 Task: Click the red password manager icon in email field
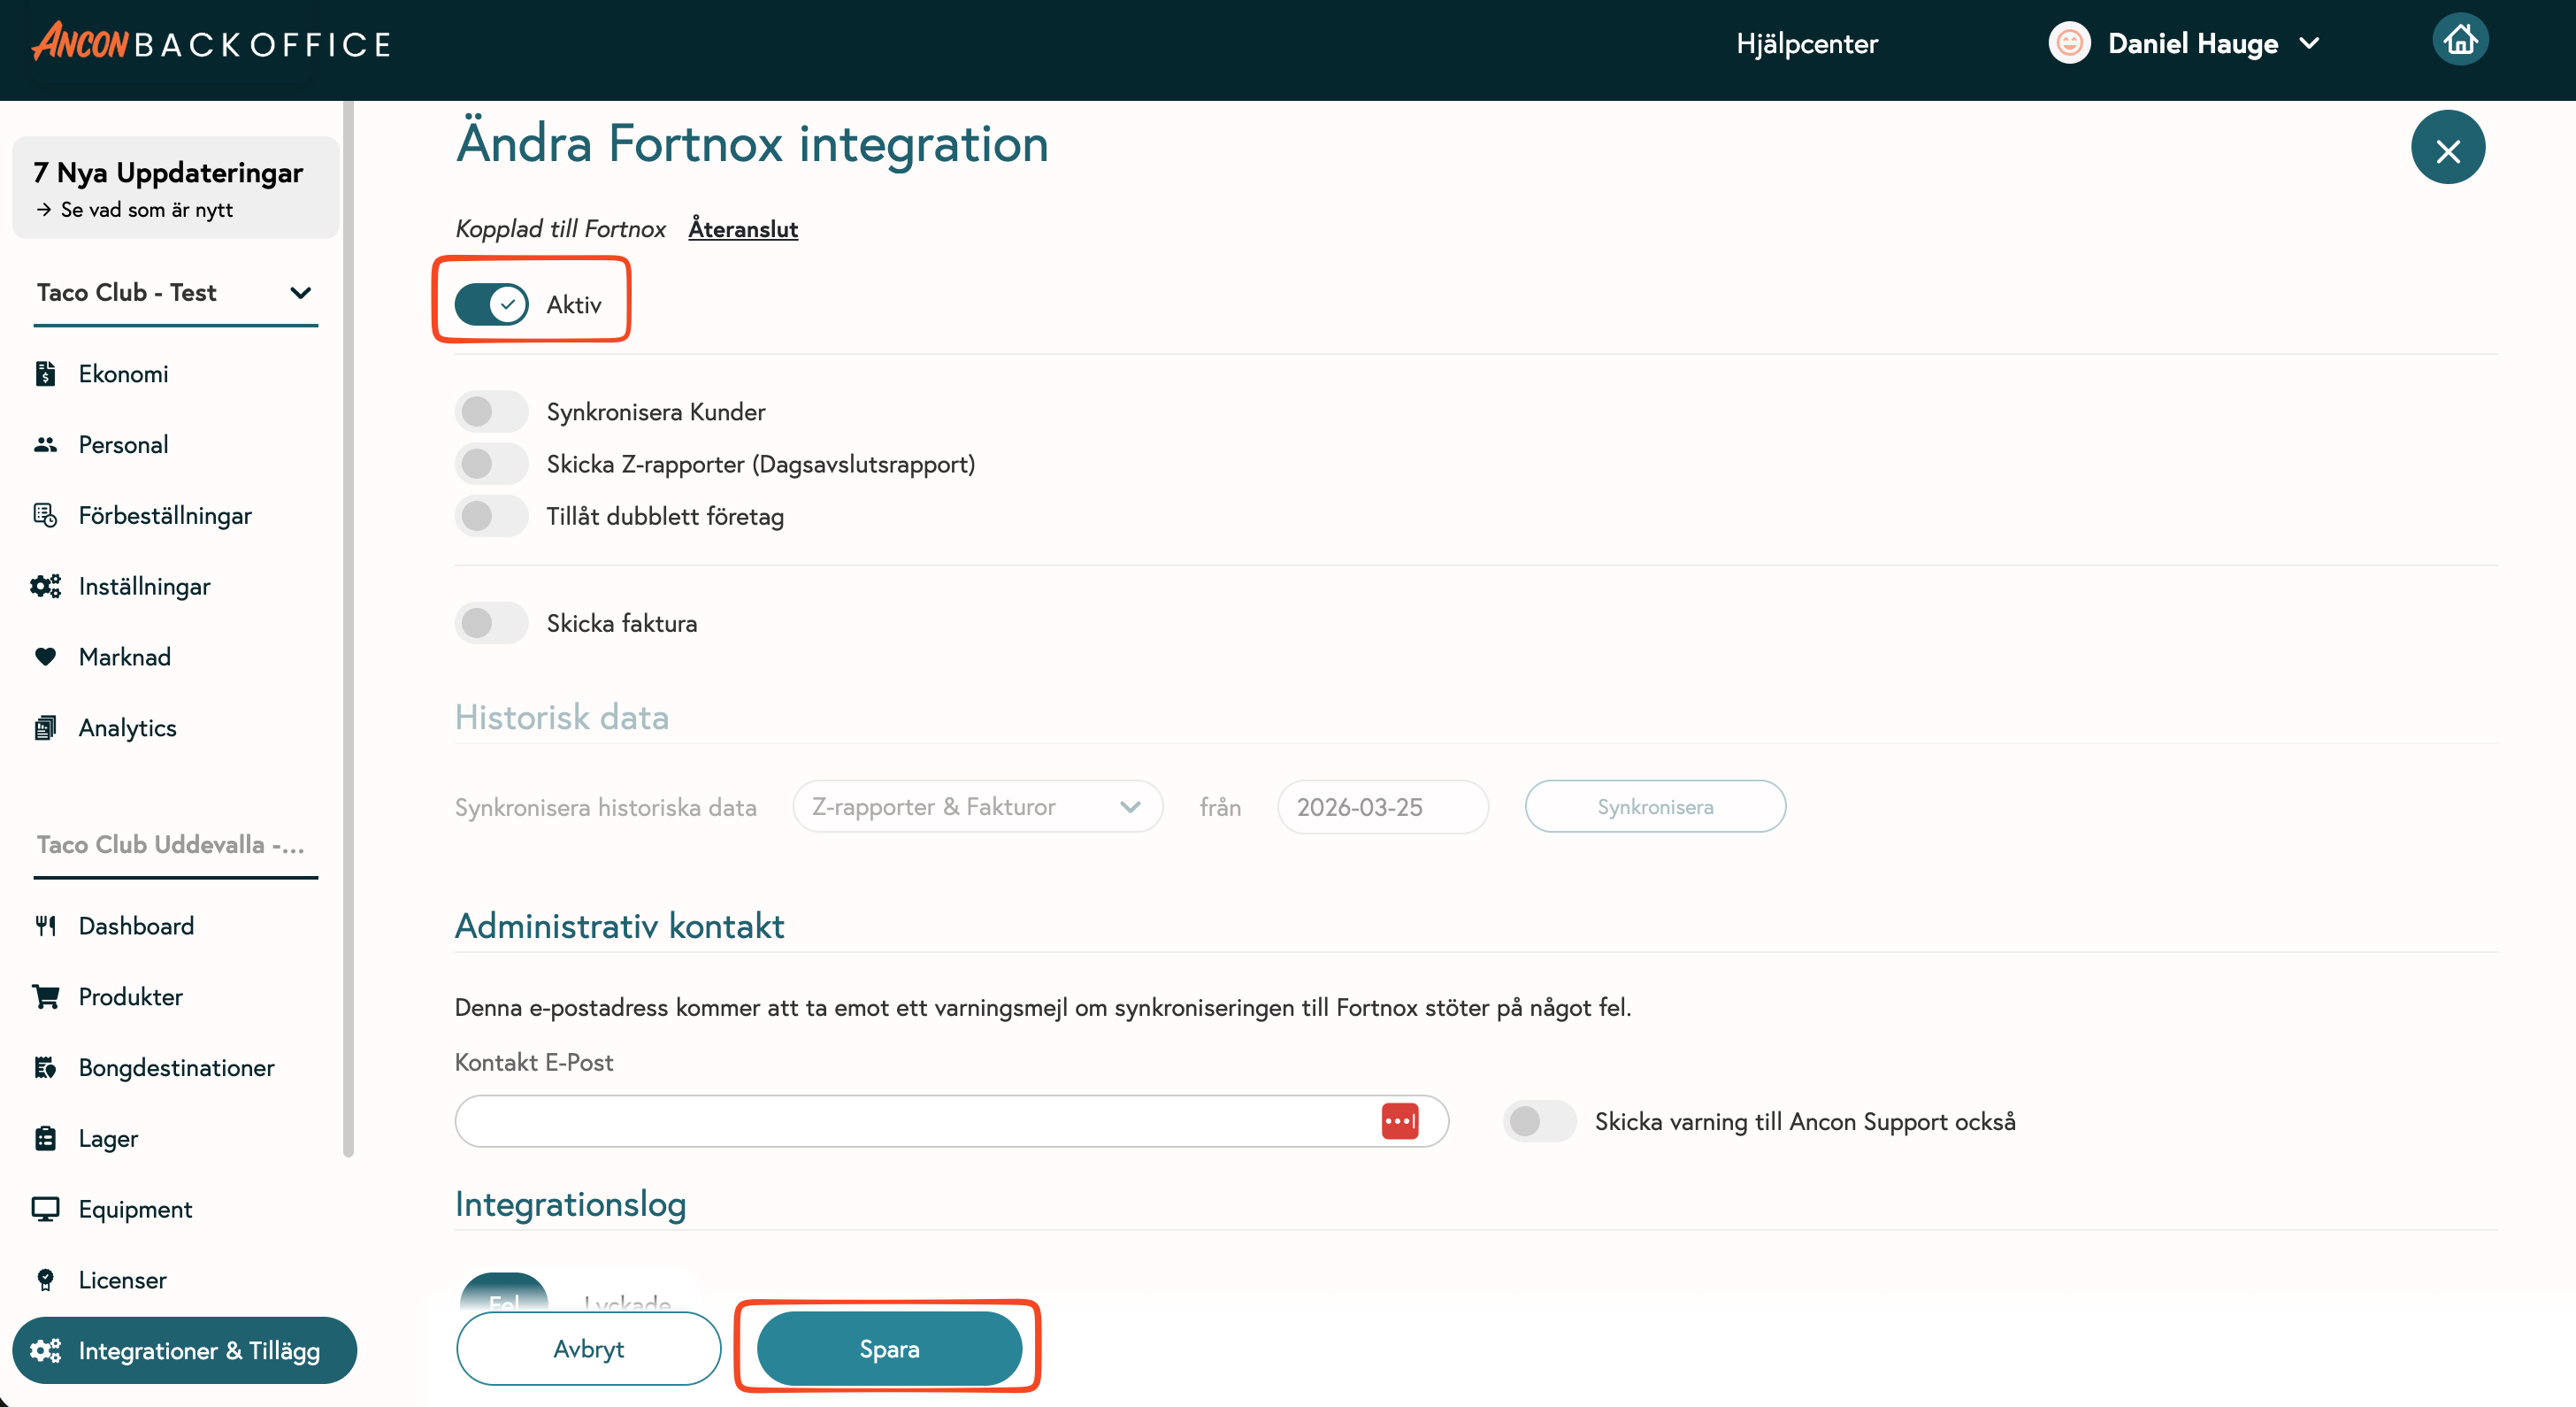(1400, 1121)
